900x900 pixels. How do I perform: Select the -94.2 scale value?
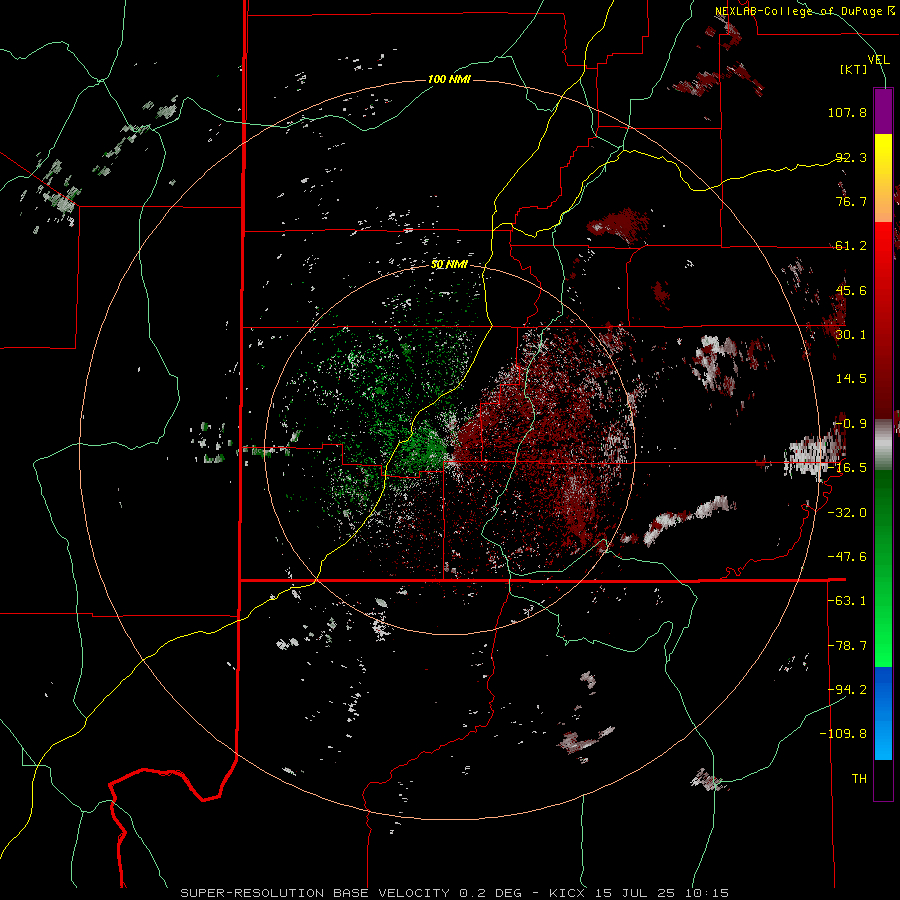click(847, 690)
